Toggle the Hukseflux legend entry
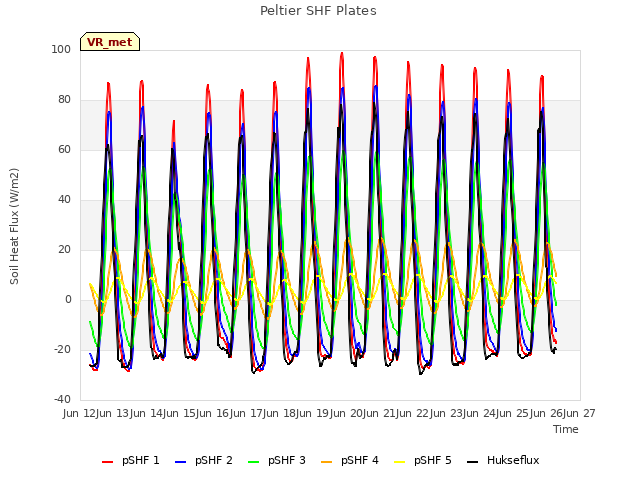Screen dimensions: 640x480 click(503, 460)
